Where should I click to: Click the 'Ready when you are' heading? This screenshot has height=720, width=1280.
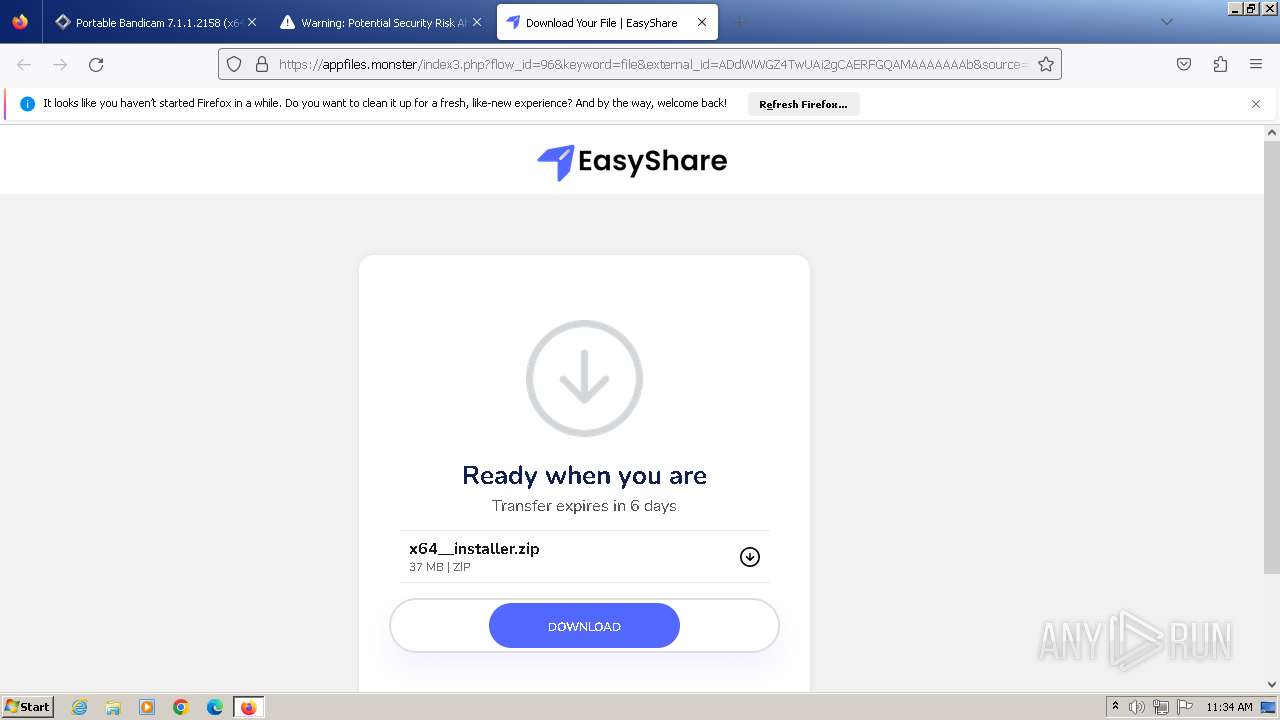(584, 475)
